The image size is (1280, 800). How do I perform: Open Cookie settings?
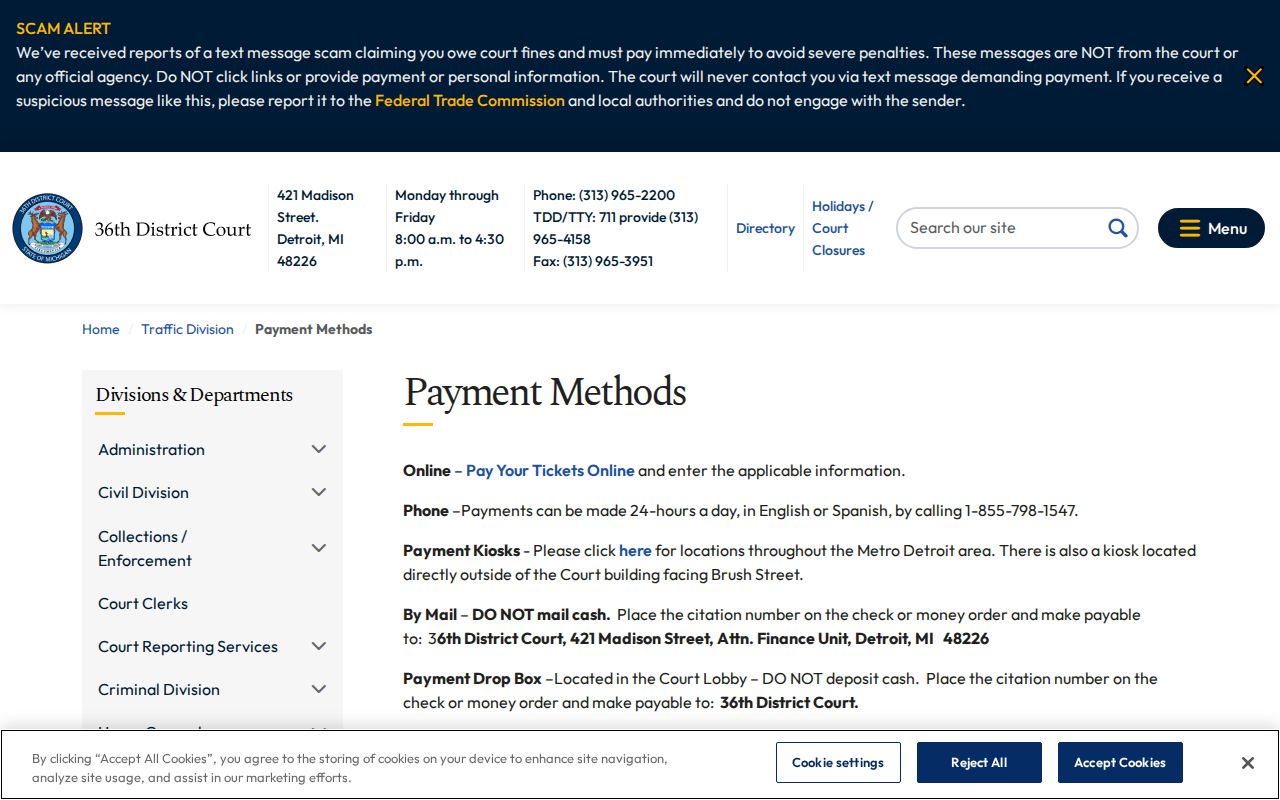(x=838, y=762)
